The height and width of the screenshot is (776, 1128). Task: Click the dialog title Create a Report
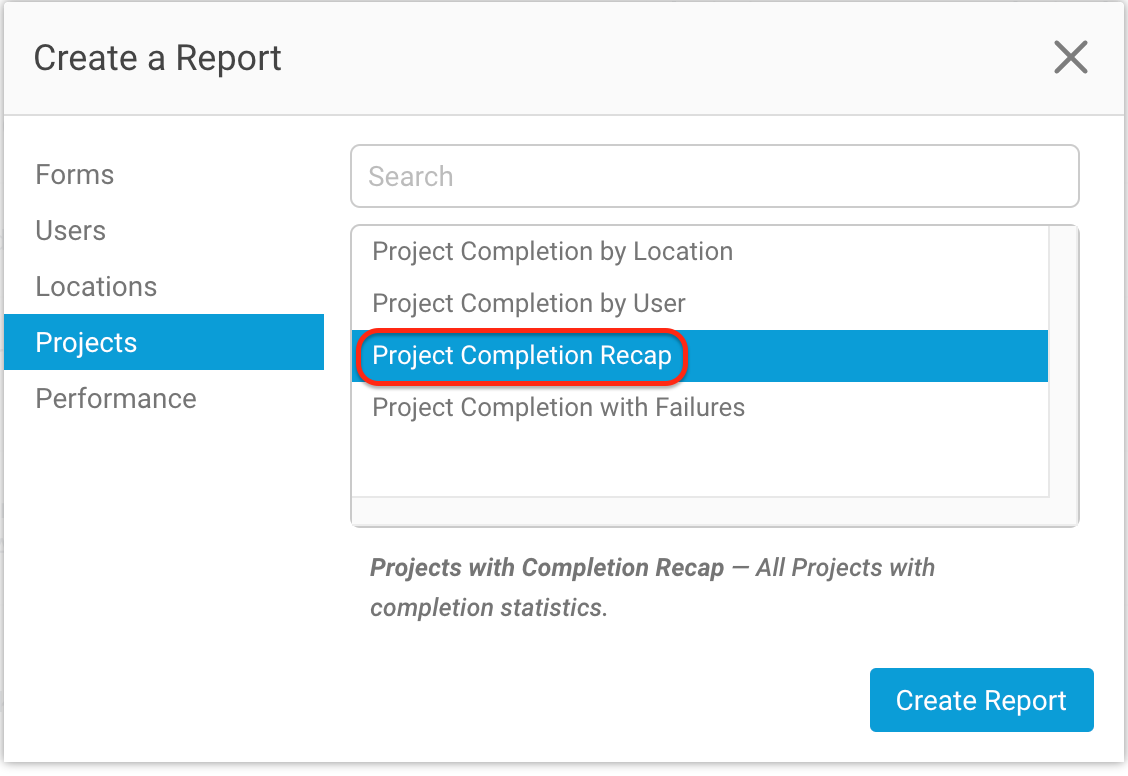(157, 58)
